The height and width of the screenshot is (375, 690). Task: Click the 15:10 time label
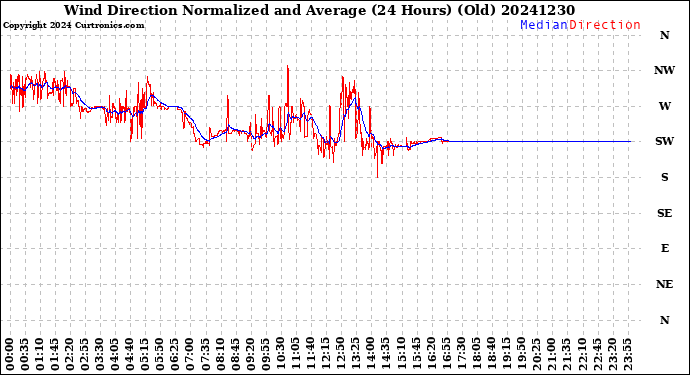pyautogui.click(x=401, y=354)
